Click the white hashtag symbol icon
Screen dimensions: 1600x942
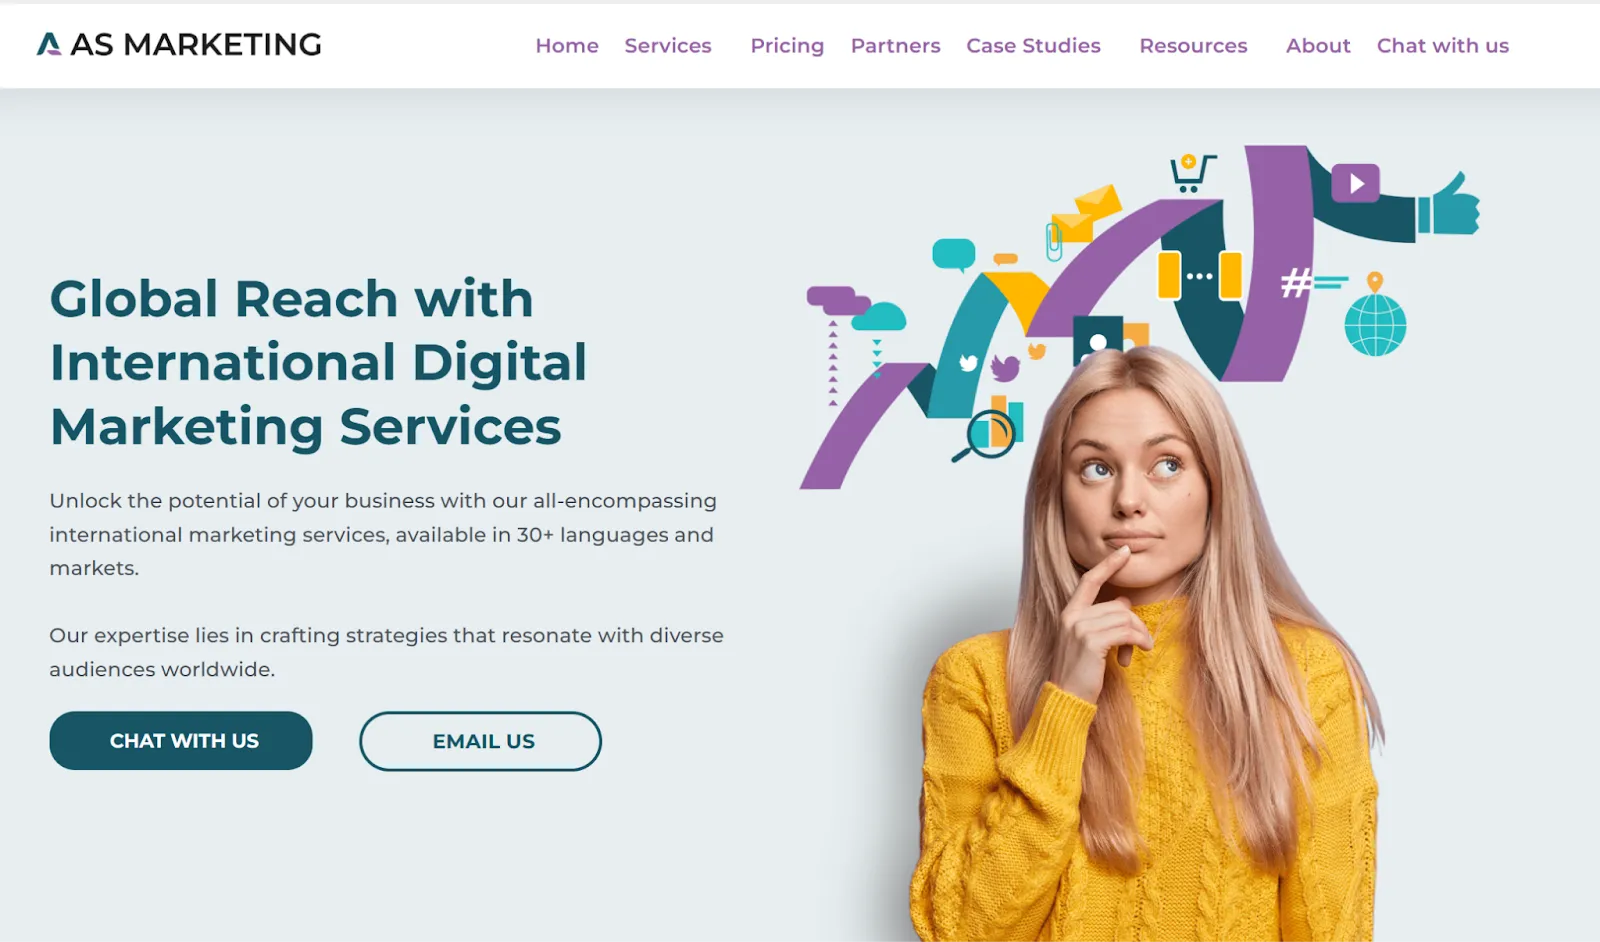point(1296,283)
